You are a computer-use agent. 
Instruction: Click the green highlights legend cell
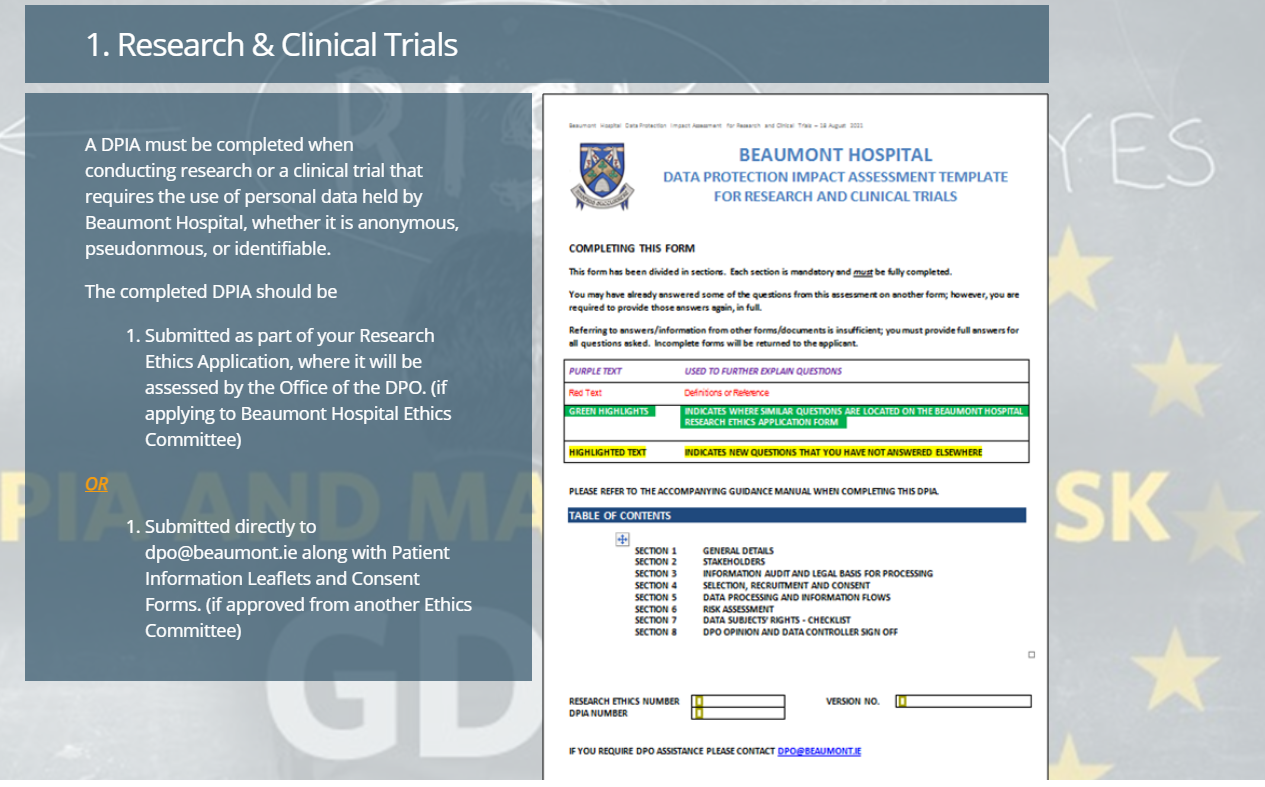click(x=609, y=412)
